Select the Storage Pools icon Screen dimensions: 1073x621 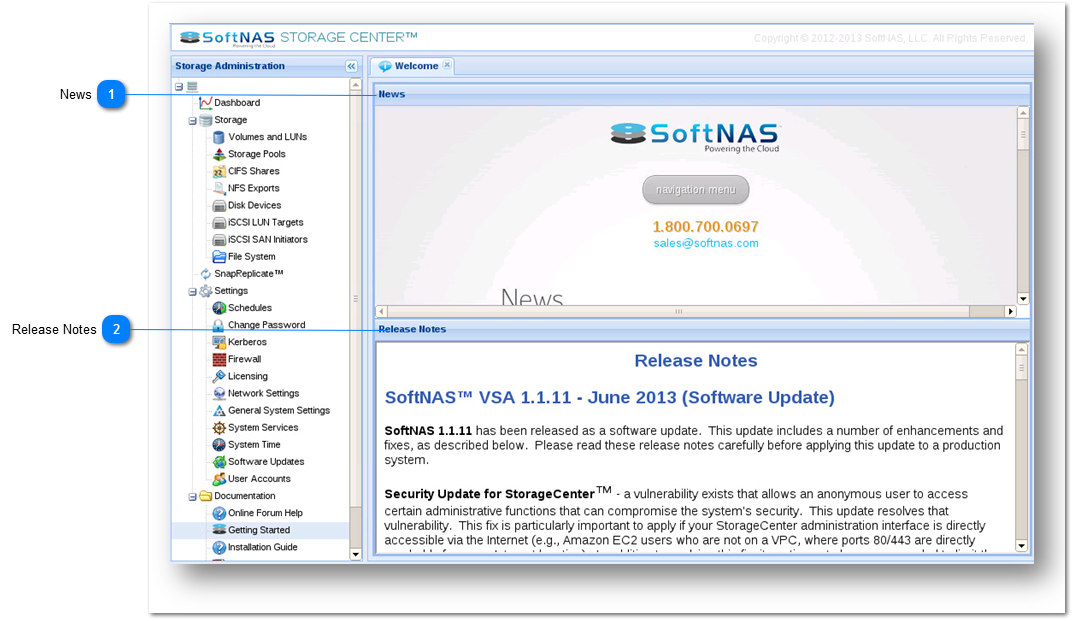(x=219, y=154)
